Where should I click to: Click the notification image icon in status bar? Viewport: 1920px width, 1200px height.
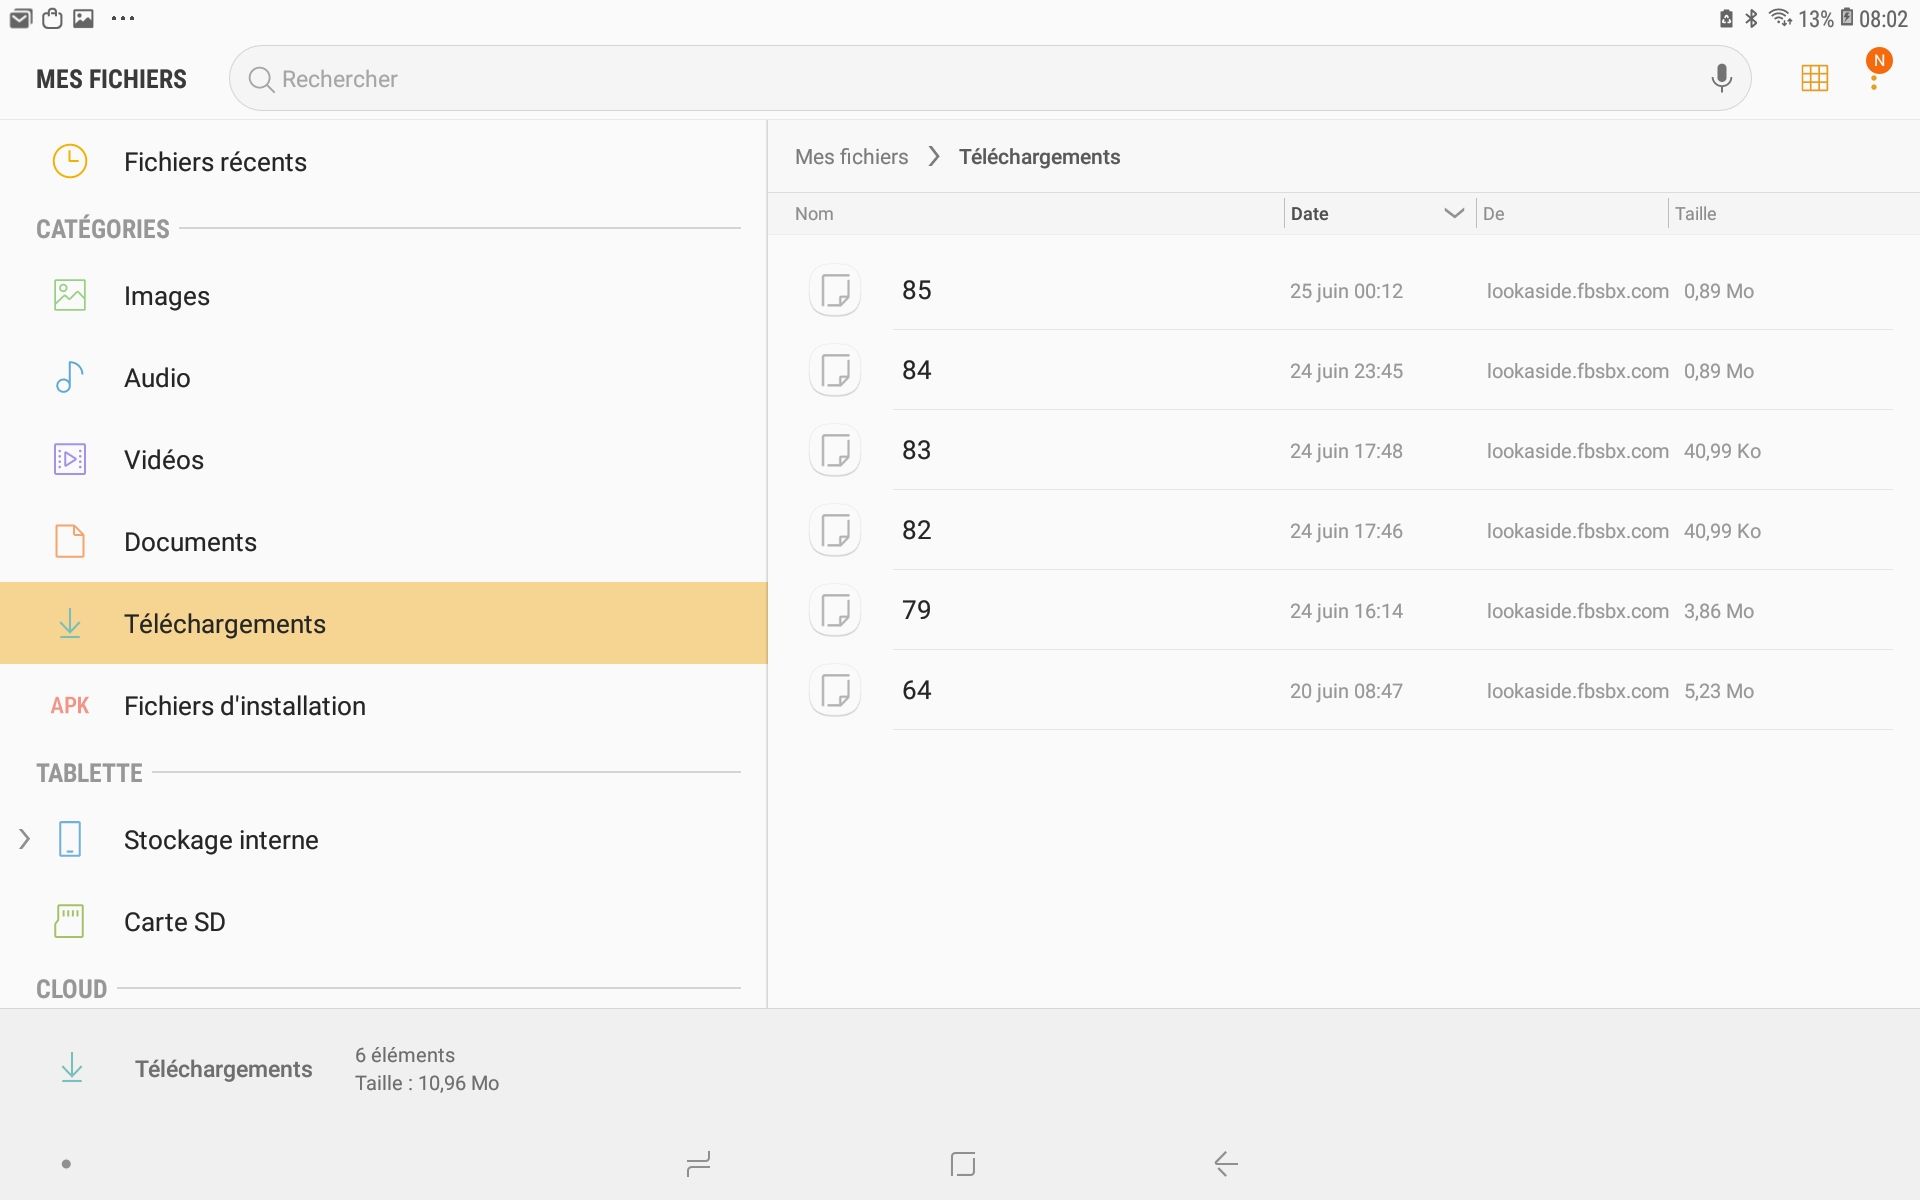(84, 18)
